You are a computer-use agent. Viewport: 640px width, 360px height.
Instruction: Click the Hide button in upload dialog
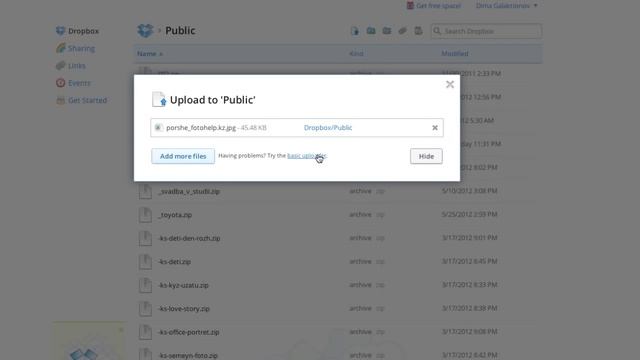pyautogui.click(x=426, y=156)
